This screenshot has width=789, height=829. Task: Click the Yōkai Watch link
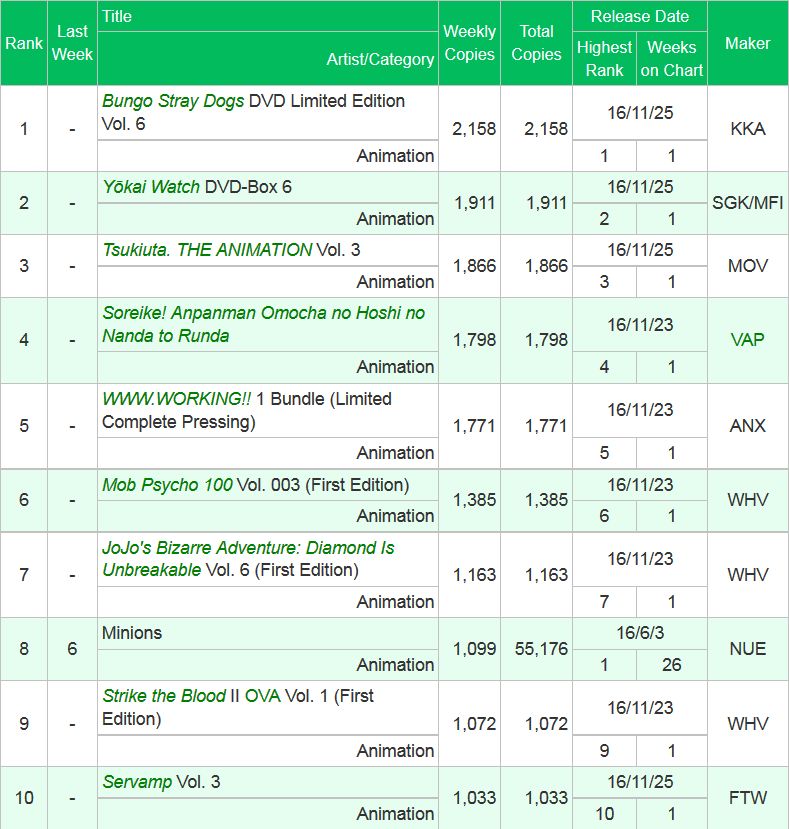(151, 188)
